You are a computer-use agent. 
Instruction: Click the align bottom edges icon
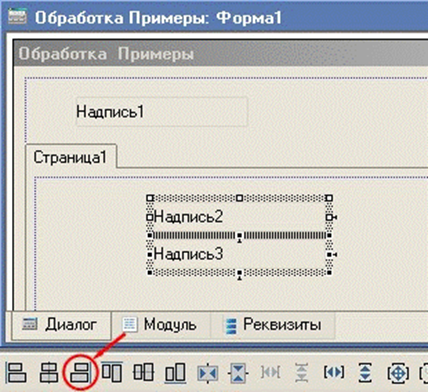point(175,372)
